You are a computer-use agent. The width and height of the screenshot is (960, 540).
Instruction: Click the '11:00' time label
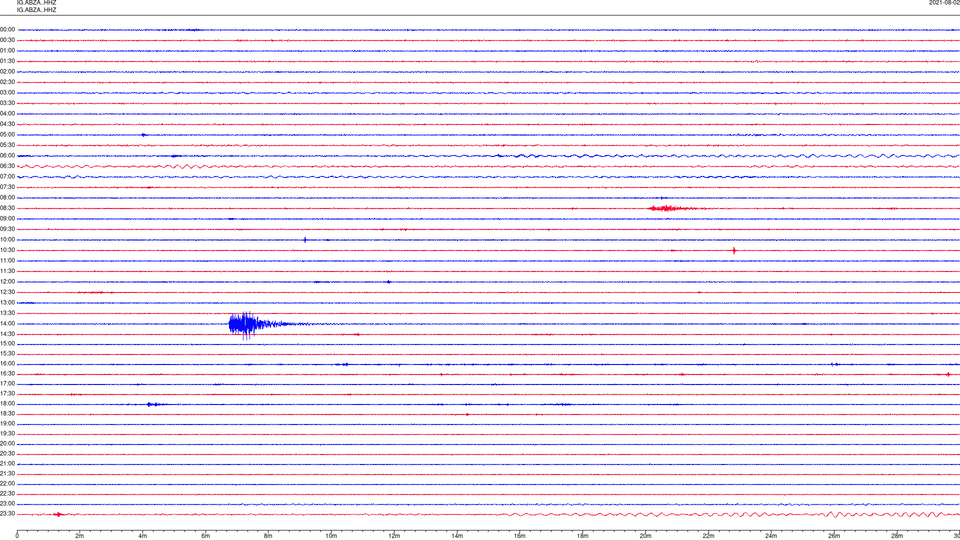(7, 261)
